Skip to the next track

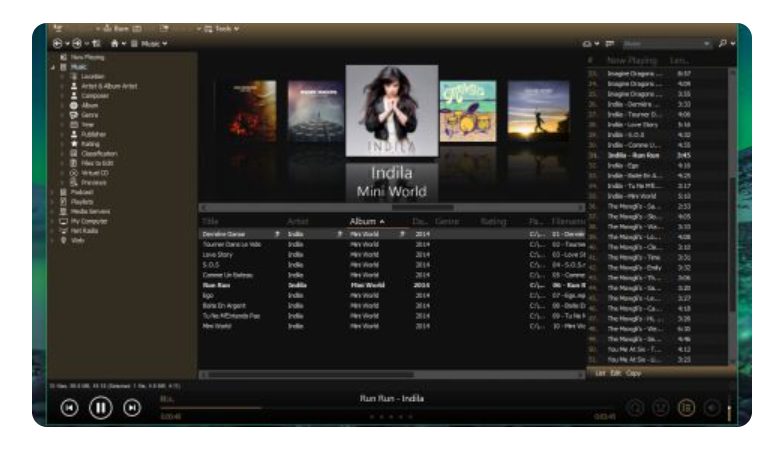click(x=132, y=407)
